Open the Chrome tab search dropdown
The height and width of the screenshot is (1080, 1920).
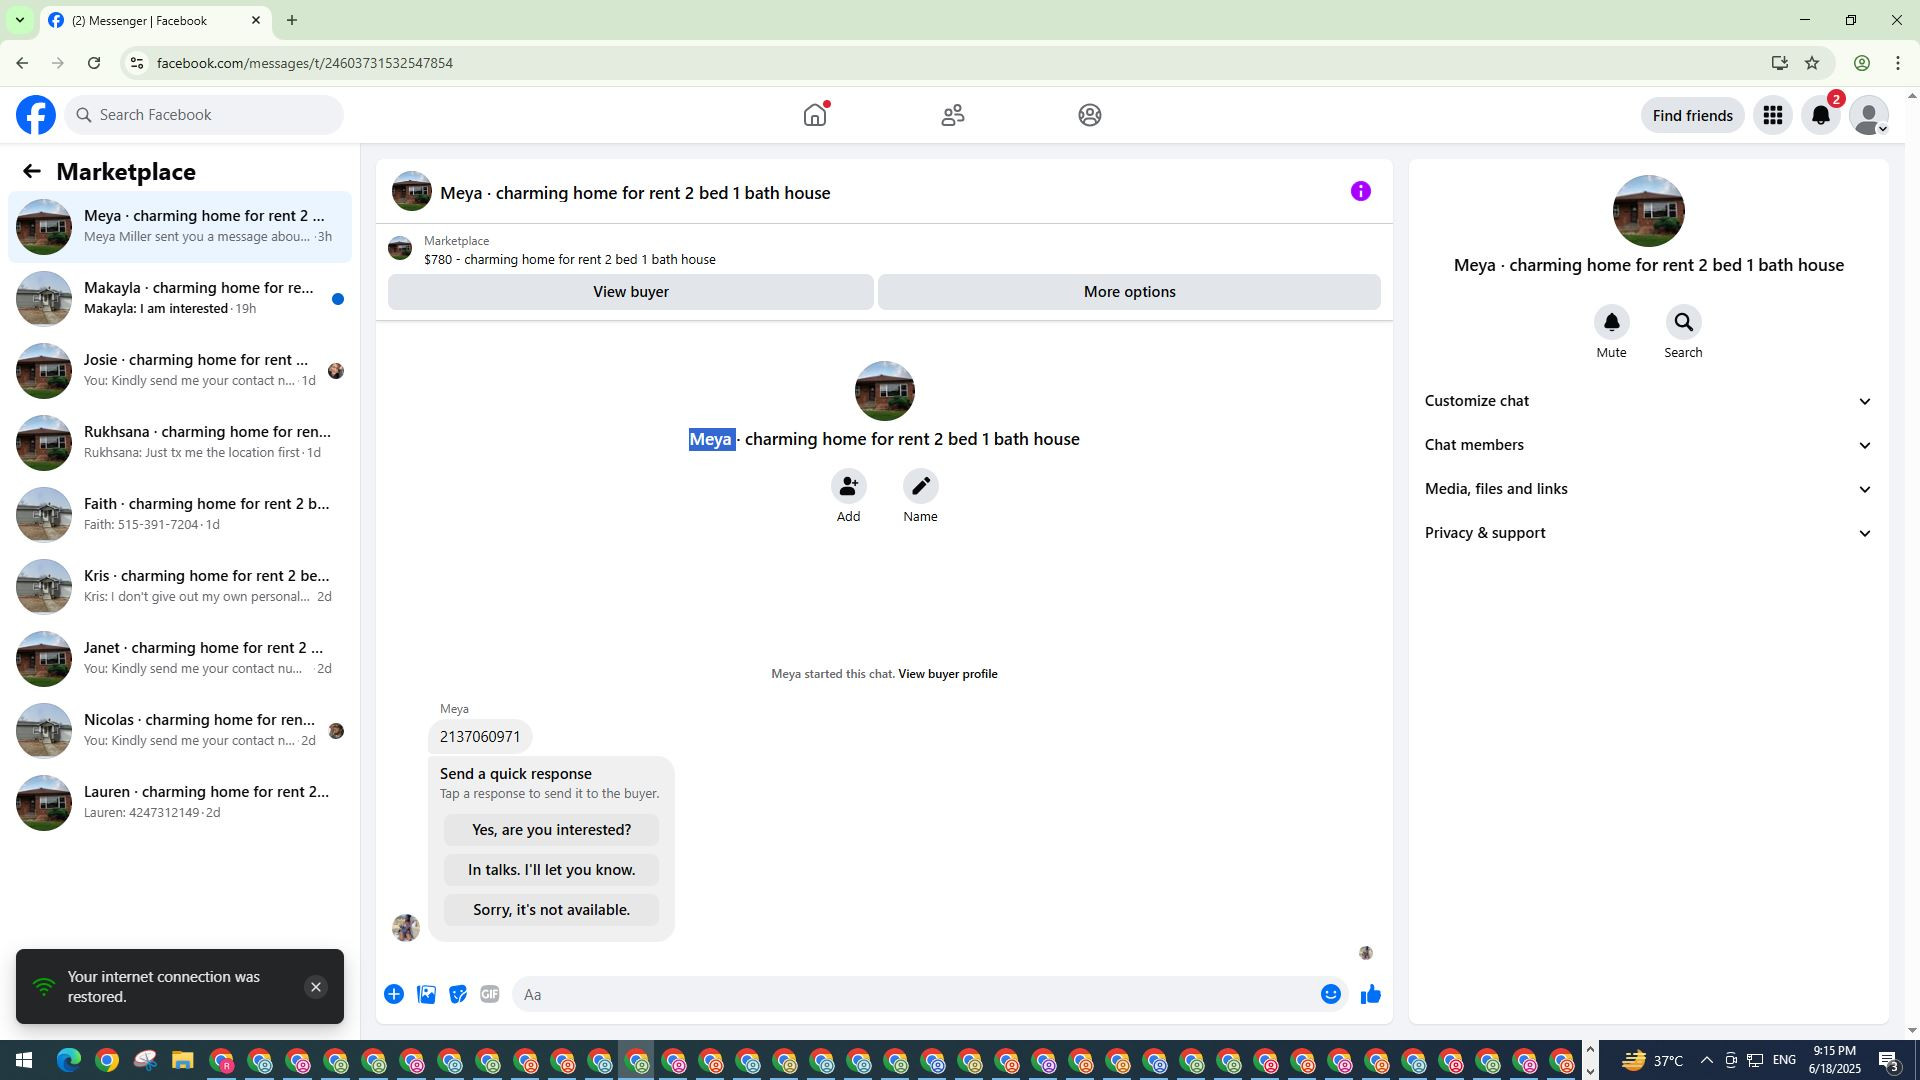click(19, 20)
